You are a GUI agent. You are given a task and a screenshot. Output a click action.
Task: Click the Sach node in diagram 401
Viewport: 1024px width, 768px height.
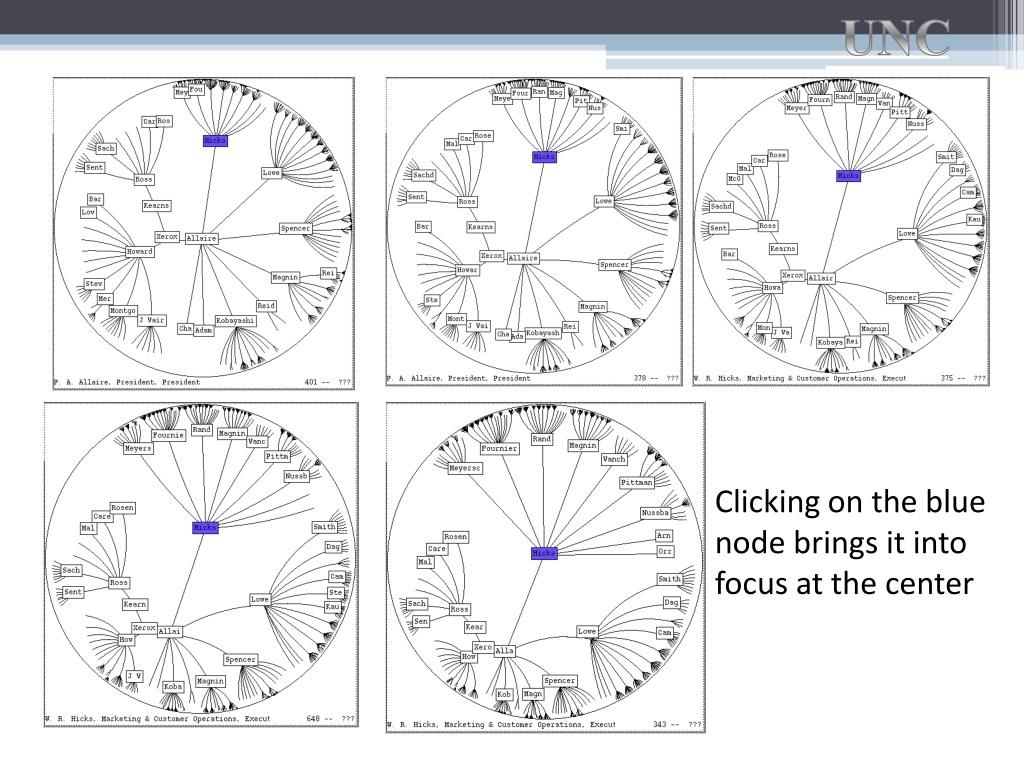[x=106, y=148]
